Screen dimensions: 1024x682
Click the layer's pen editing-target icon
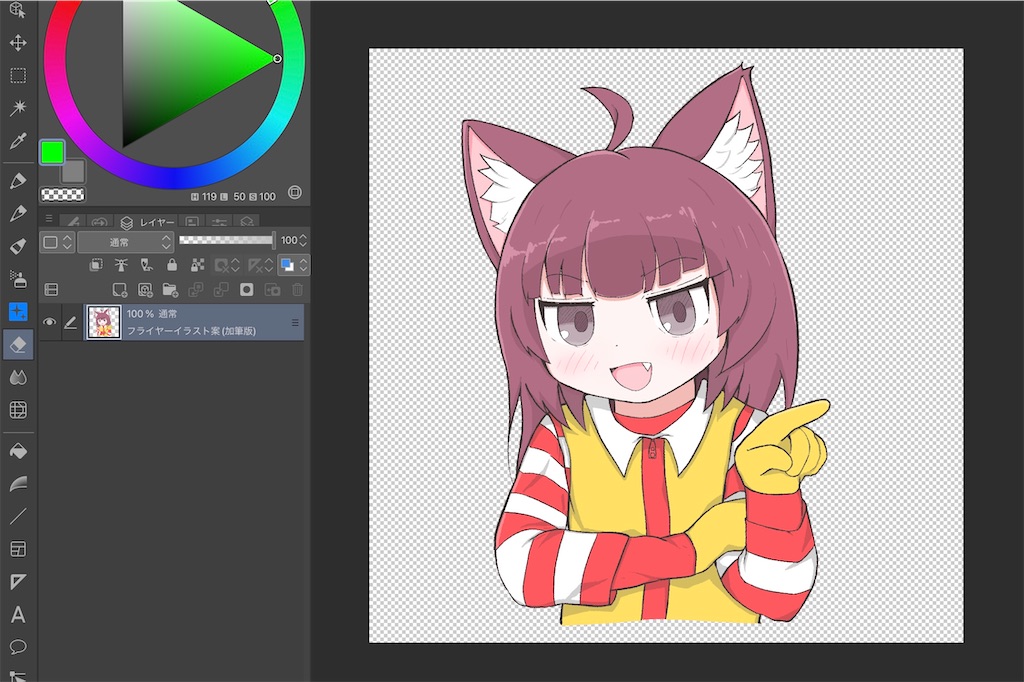point(70,322)
